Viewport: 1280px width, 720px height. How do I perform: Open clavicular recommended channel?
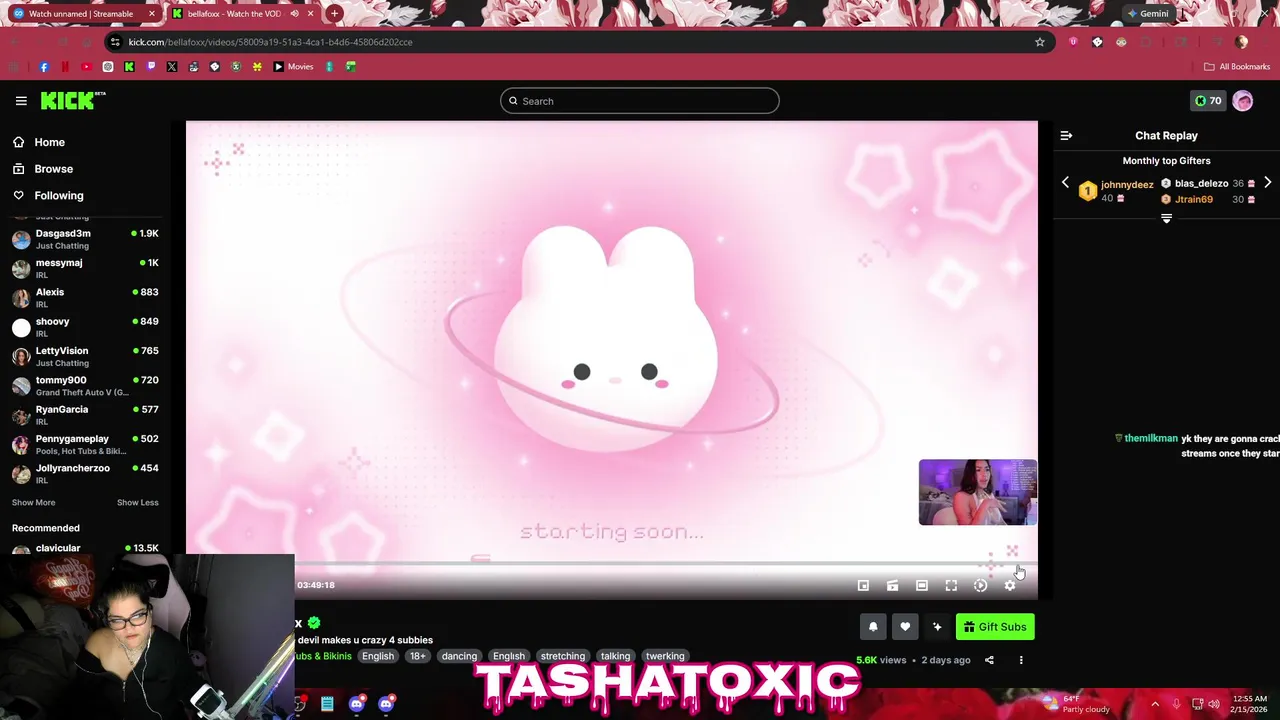click(x=85, y=548)
